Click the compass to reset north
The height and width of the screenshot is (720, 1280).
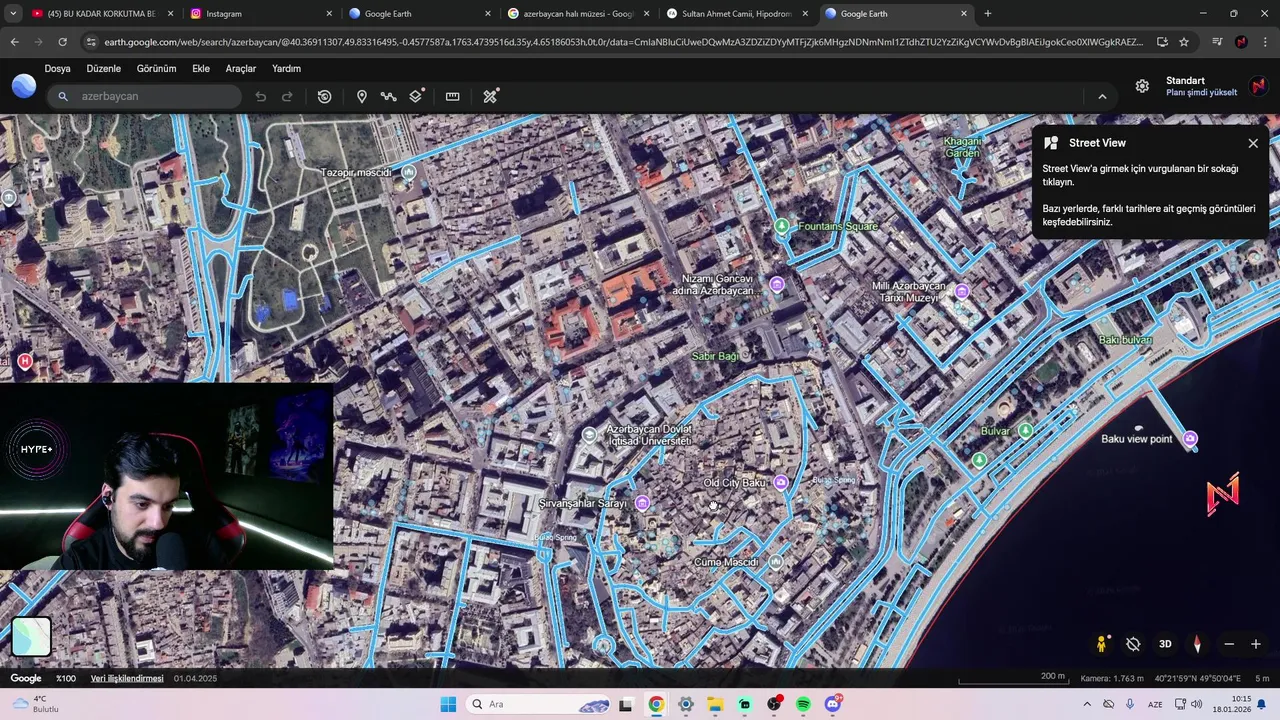click(1197, 644)
